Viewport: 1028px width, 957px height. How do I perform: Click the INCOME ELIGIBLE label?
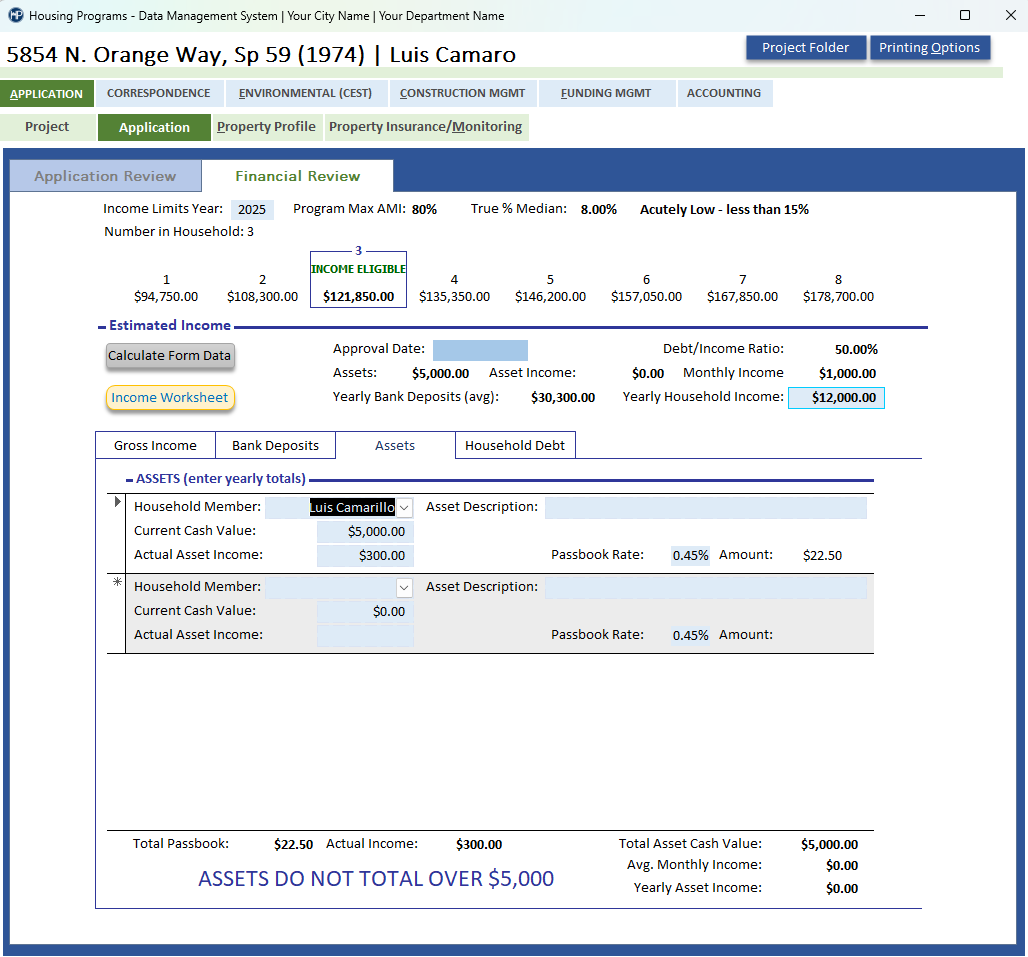tap(359, 269)
